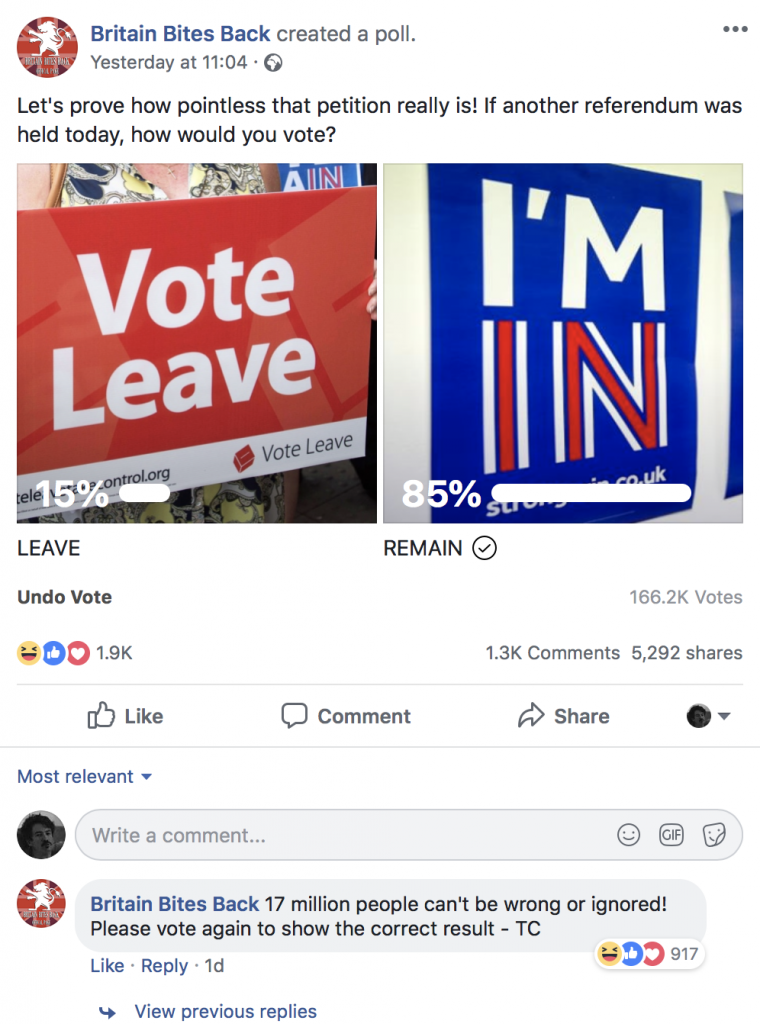Click the Share button
The width and height of the screenshot is (760, 1024).
click(563, 716)
